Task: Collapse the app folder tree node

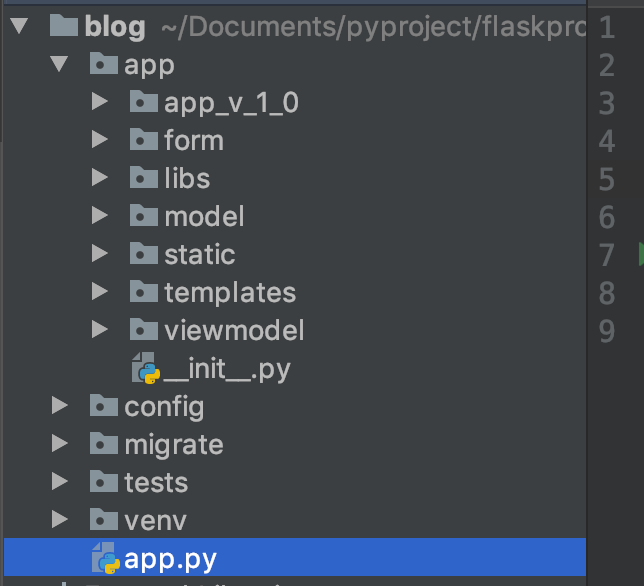Action: [59, 65]
